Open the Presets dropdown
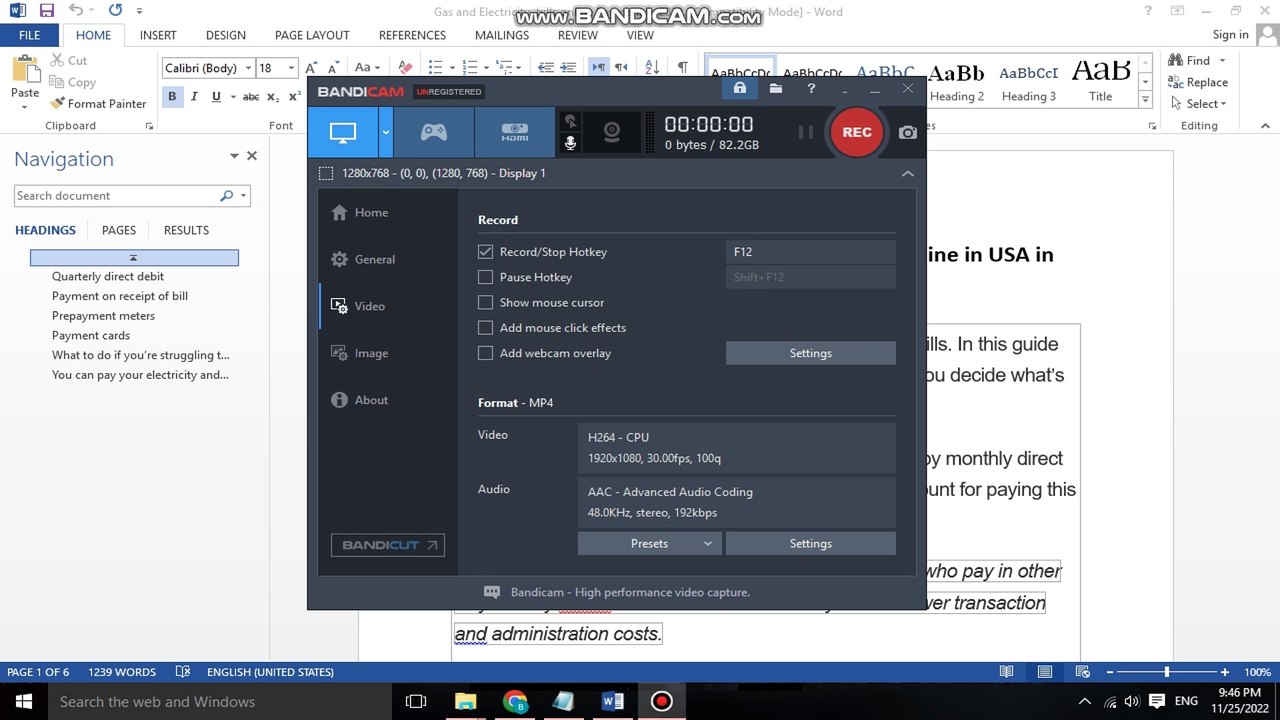The image size is (1280, 720). (648, 543)
